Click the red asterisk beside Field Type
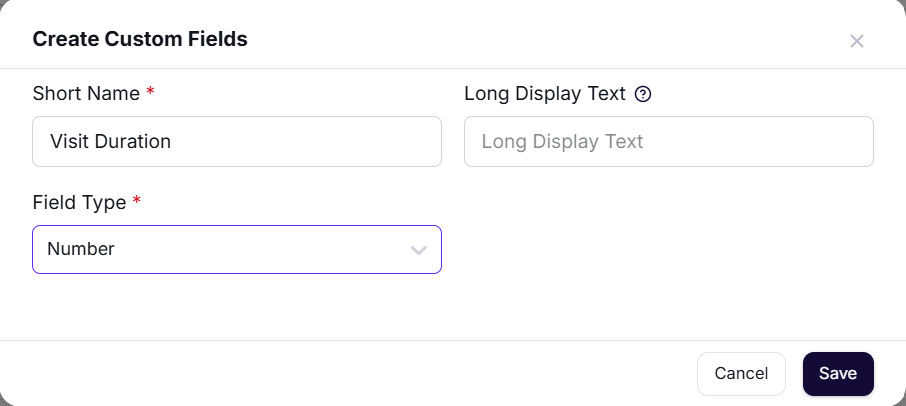906x406 pixels. coord(136,201)
